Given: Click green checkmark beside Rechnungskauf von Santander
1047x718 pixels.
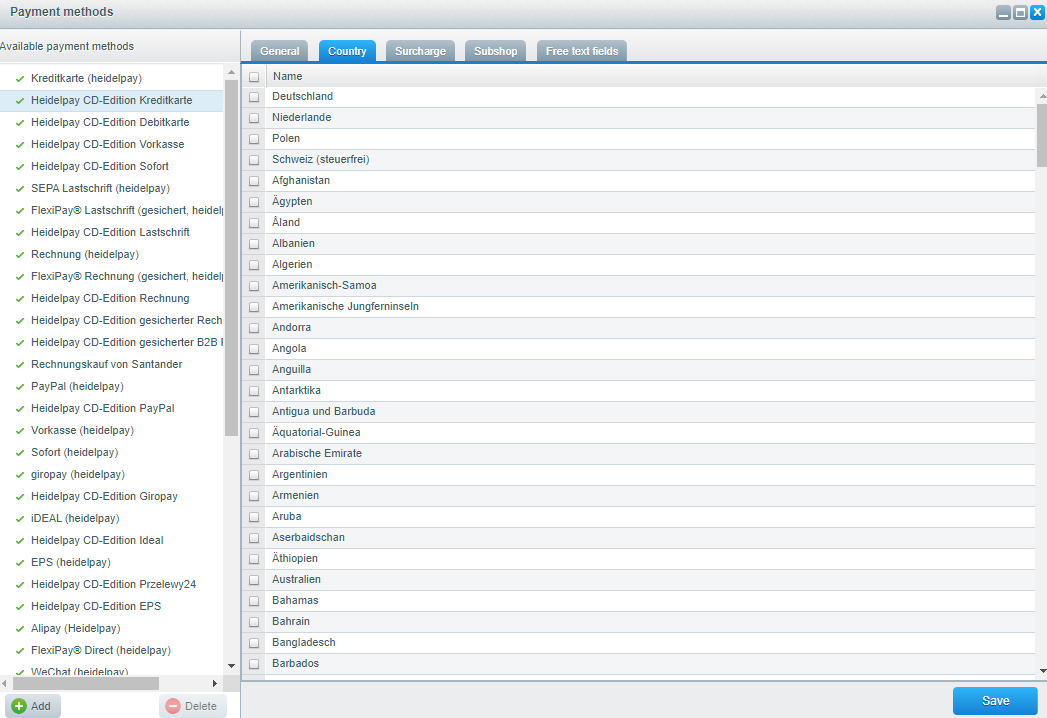Looking at the screenshot, I should coord(20,365).
